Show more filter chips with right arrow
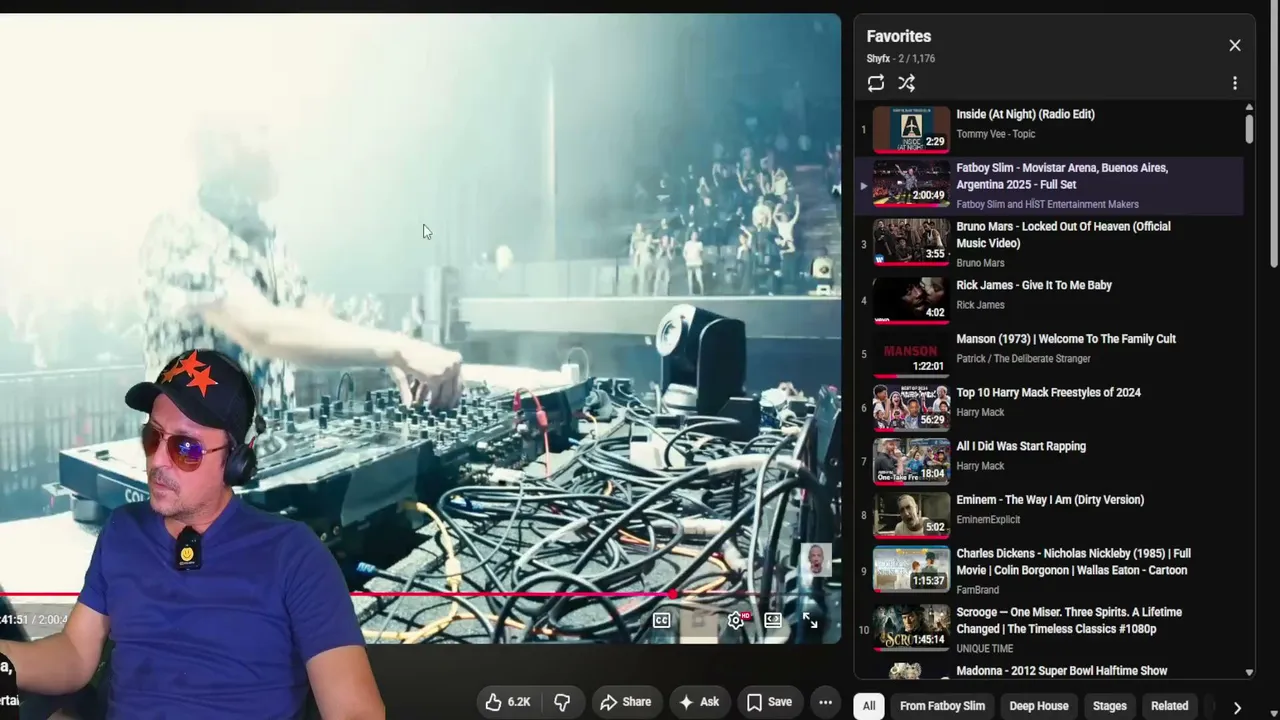1280x720 pixels. [1237, 707]
